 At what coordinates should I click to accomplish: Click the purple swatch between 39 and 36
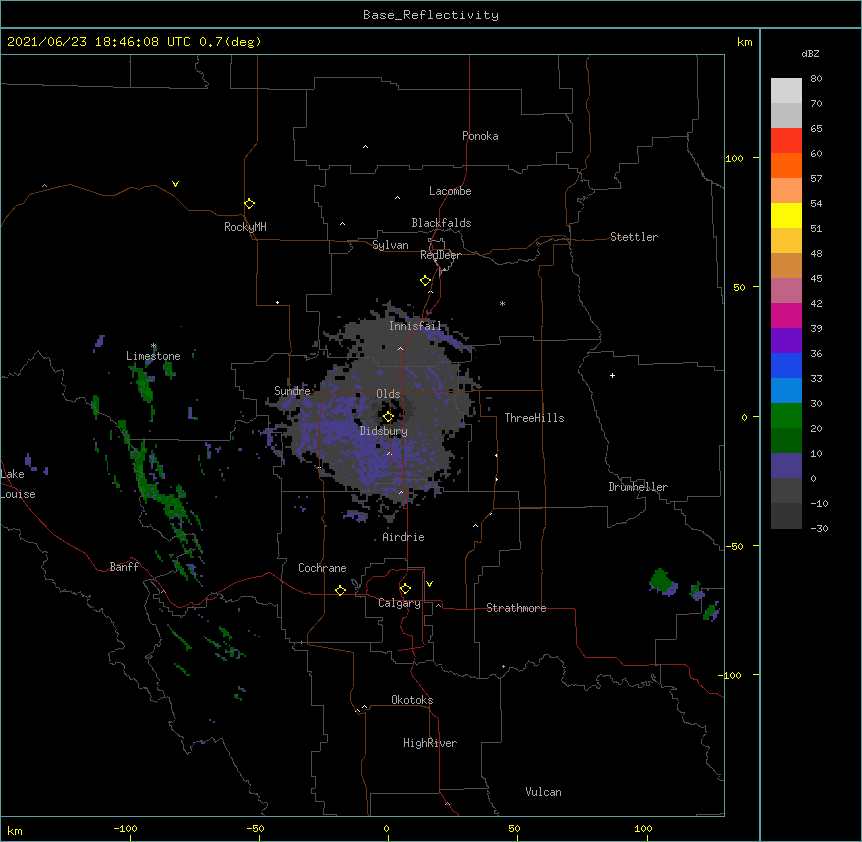[x=786, y=341]
